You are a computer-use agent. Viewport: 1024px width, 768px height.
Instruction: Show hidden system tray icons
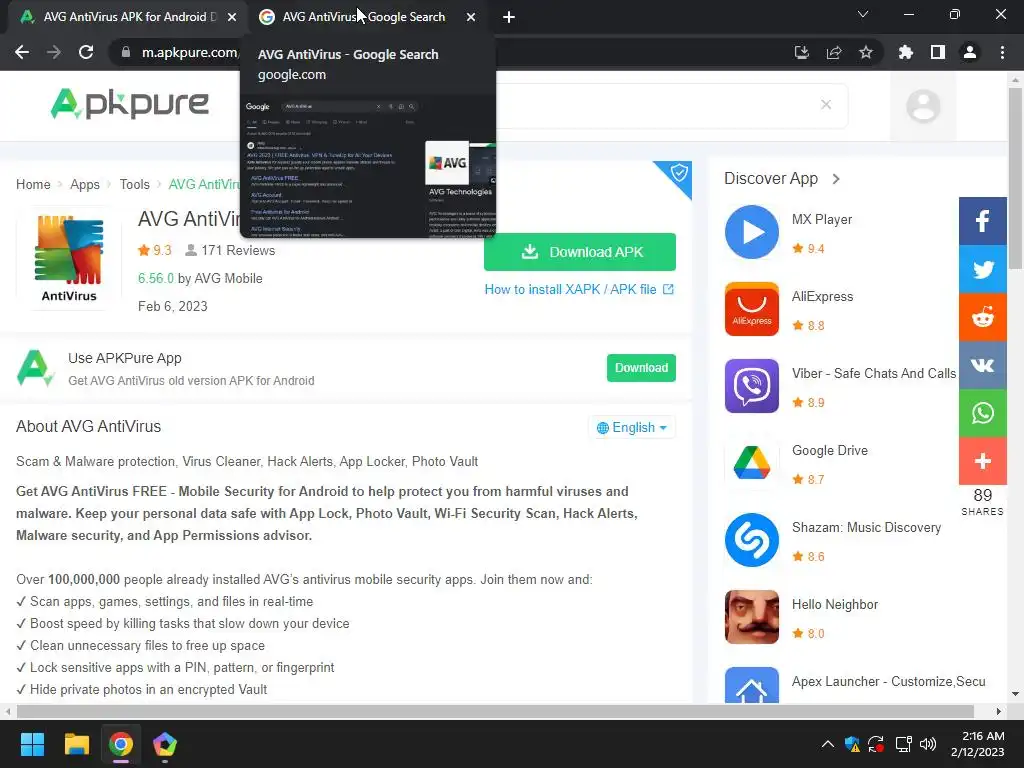click(x=827, y=744)
